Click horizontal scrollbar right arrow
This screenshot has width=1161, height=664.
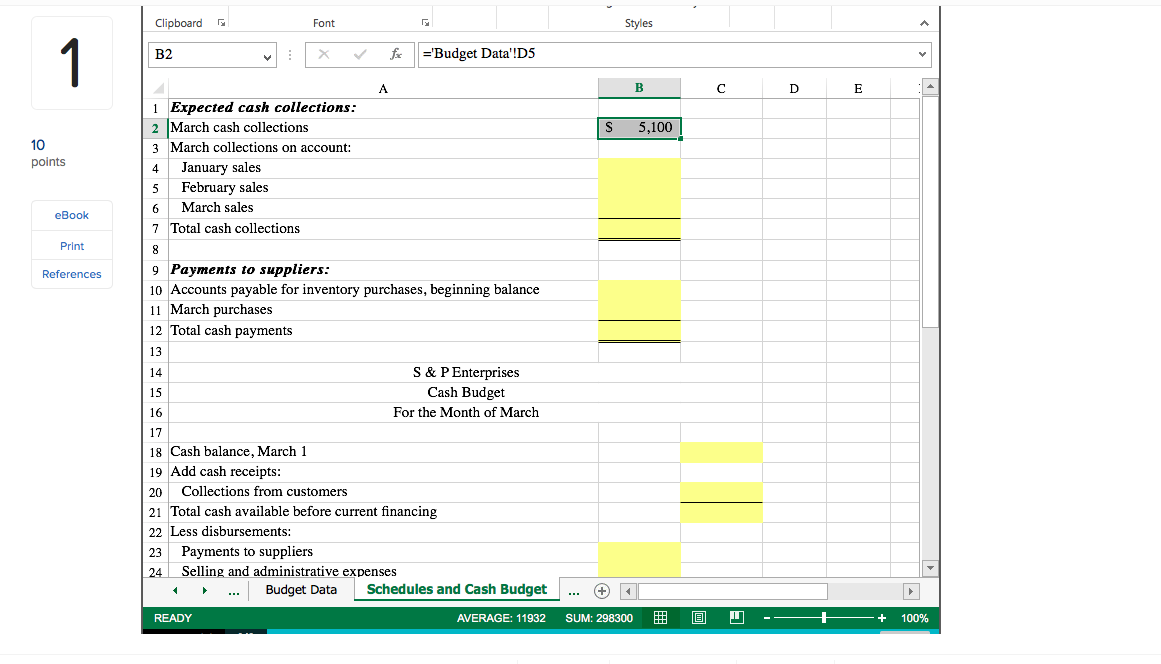pos(911,591)
